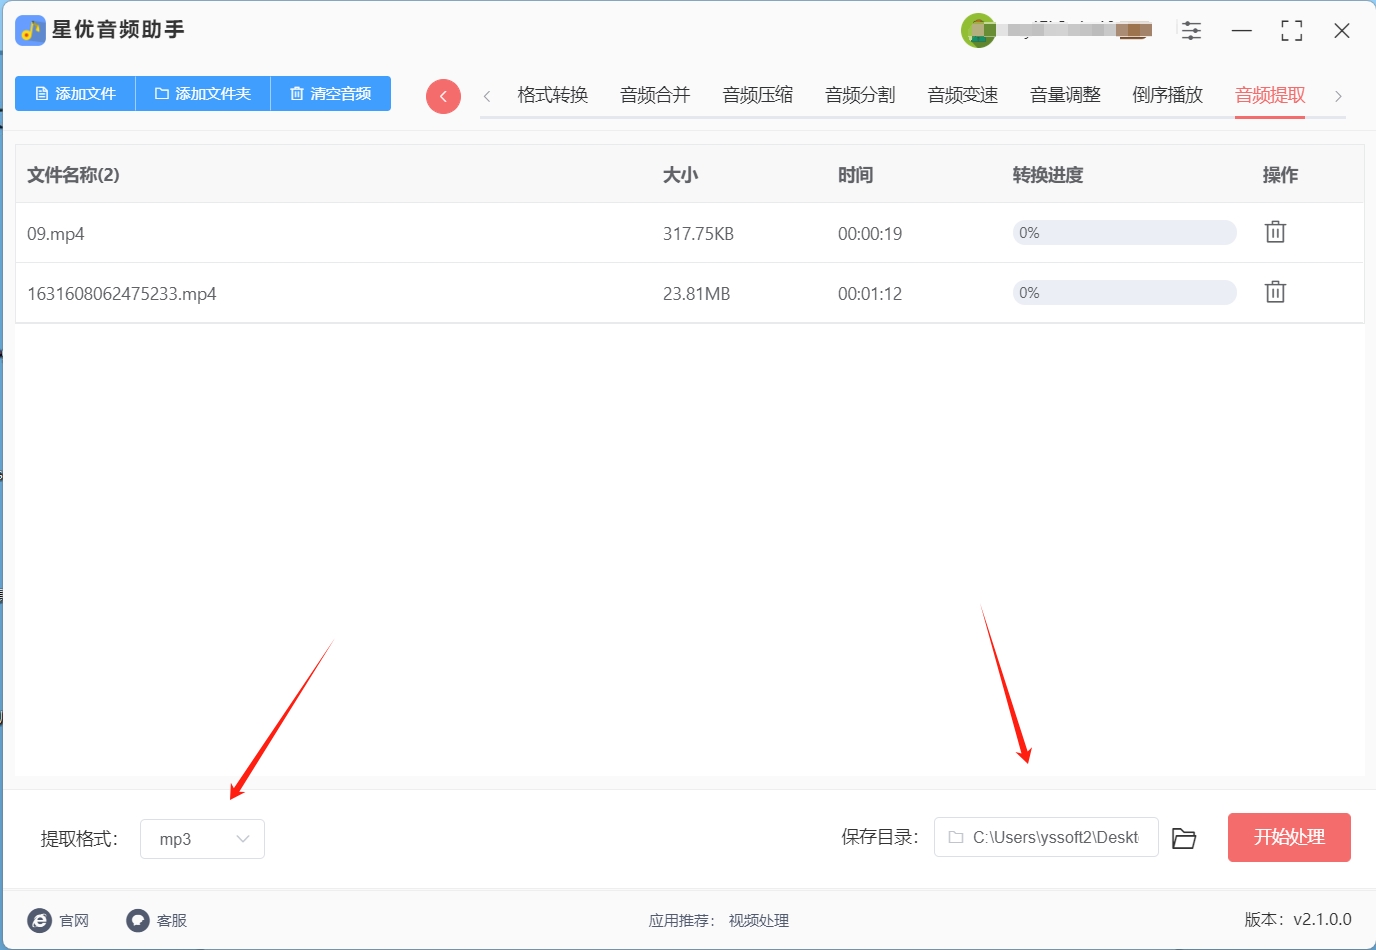Expand the extraction format mp3 dropdown
The width and height of the screenshot is (1376, 950).
coord(202,839)
